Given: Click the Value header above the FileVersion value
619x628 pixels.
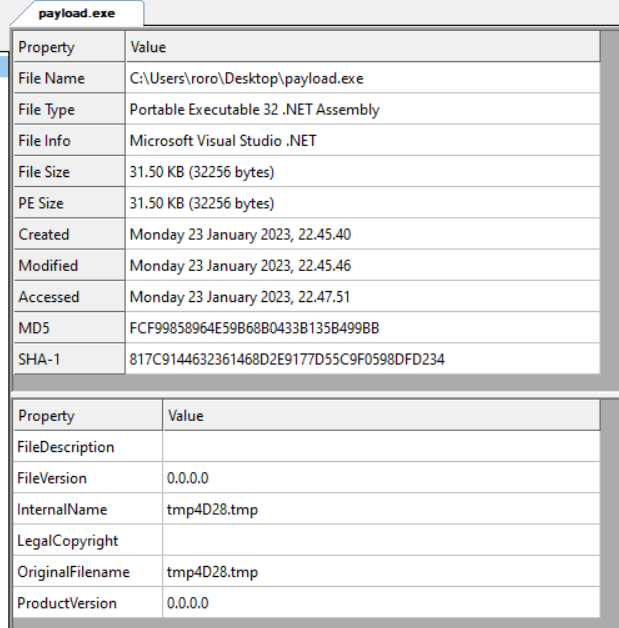Looking at the screenshot, I should 185,416.
